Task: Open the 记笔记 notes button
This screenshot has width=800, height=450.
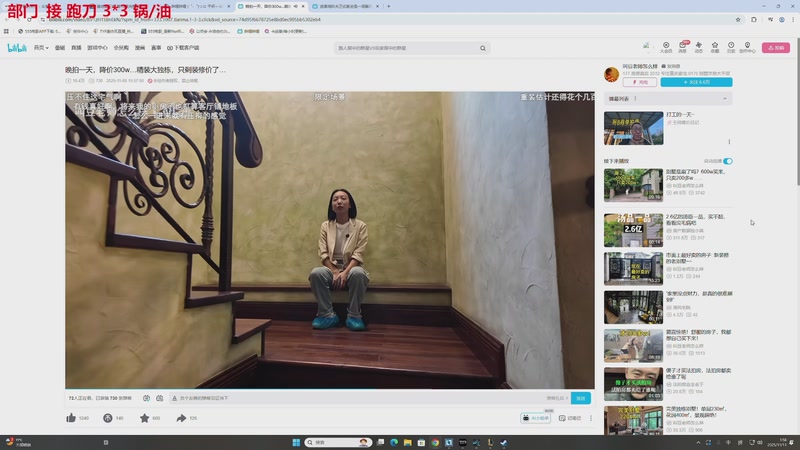Action: click(x=570, y=418)
